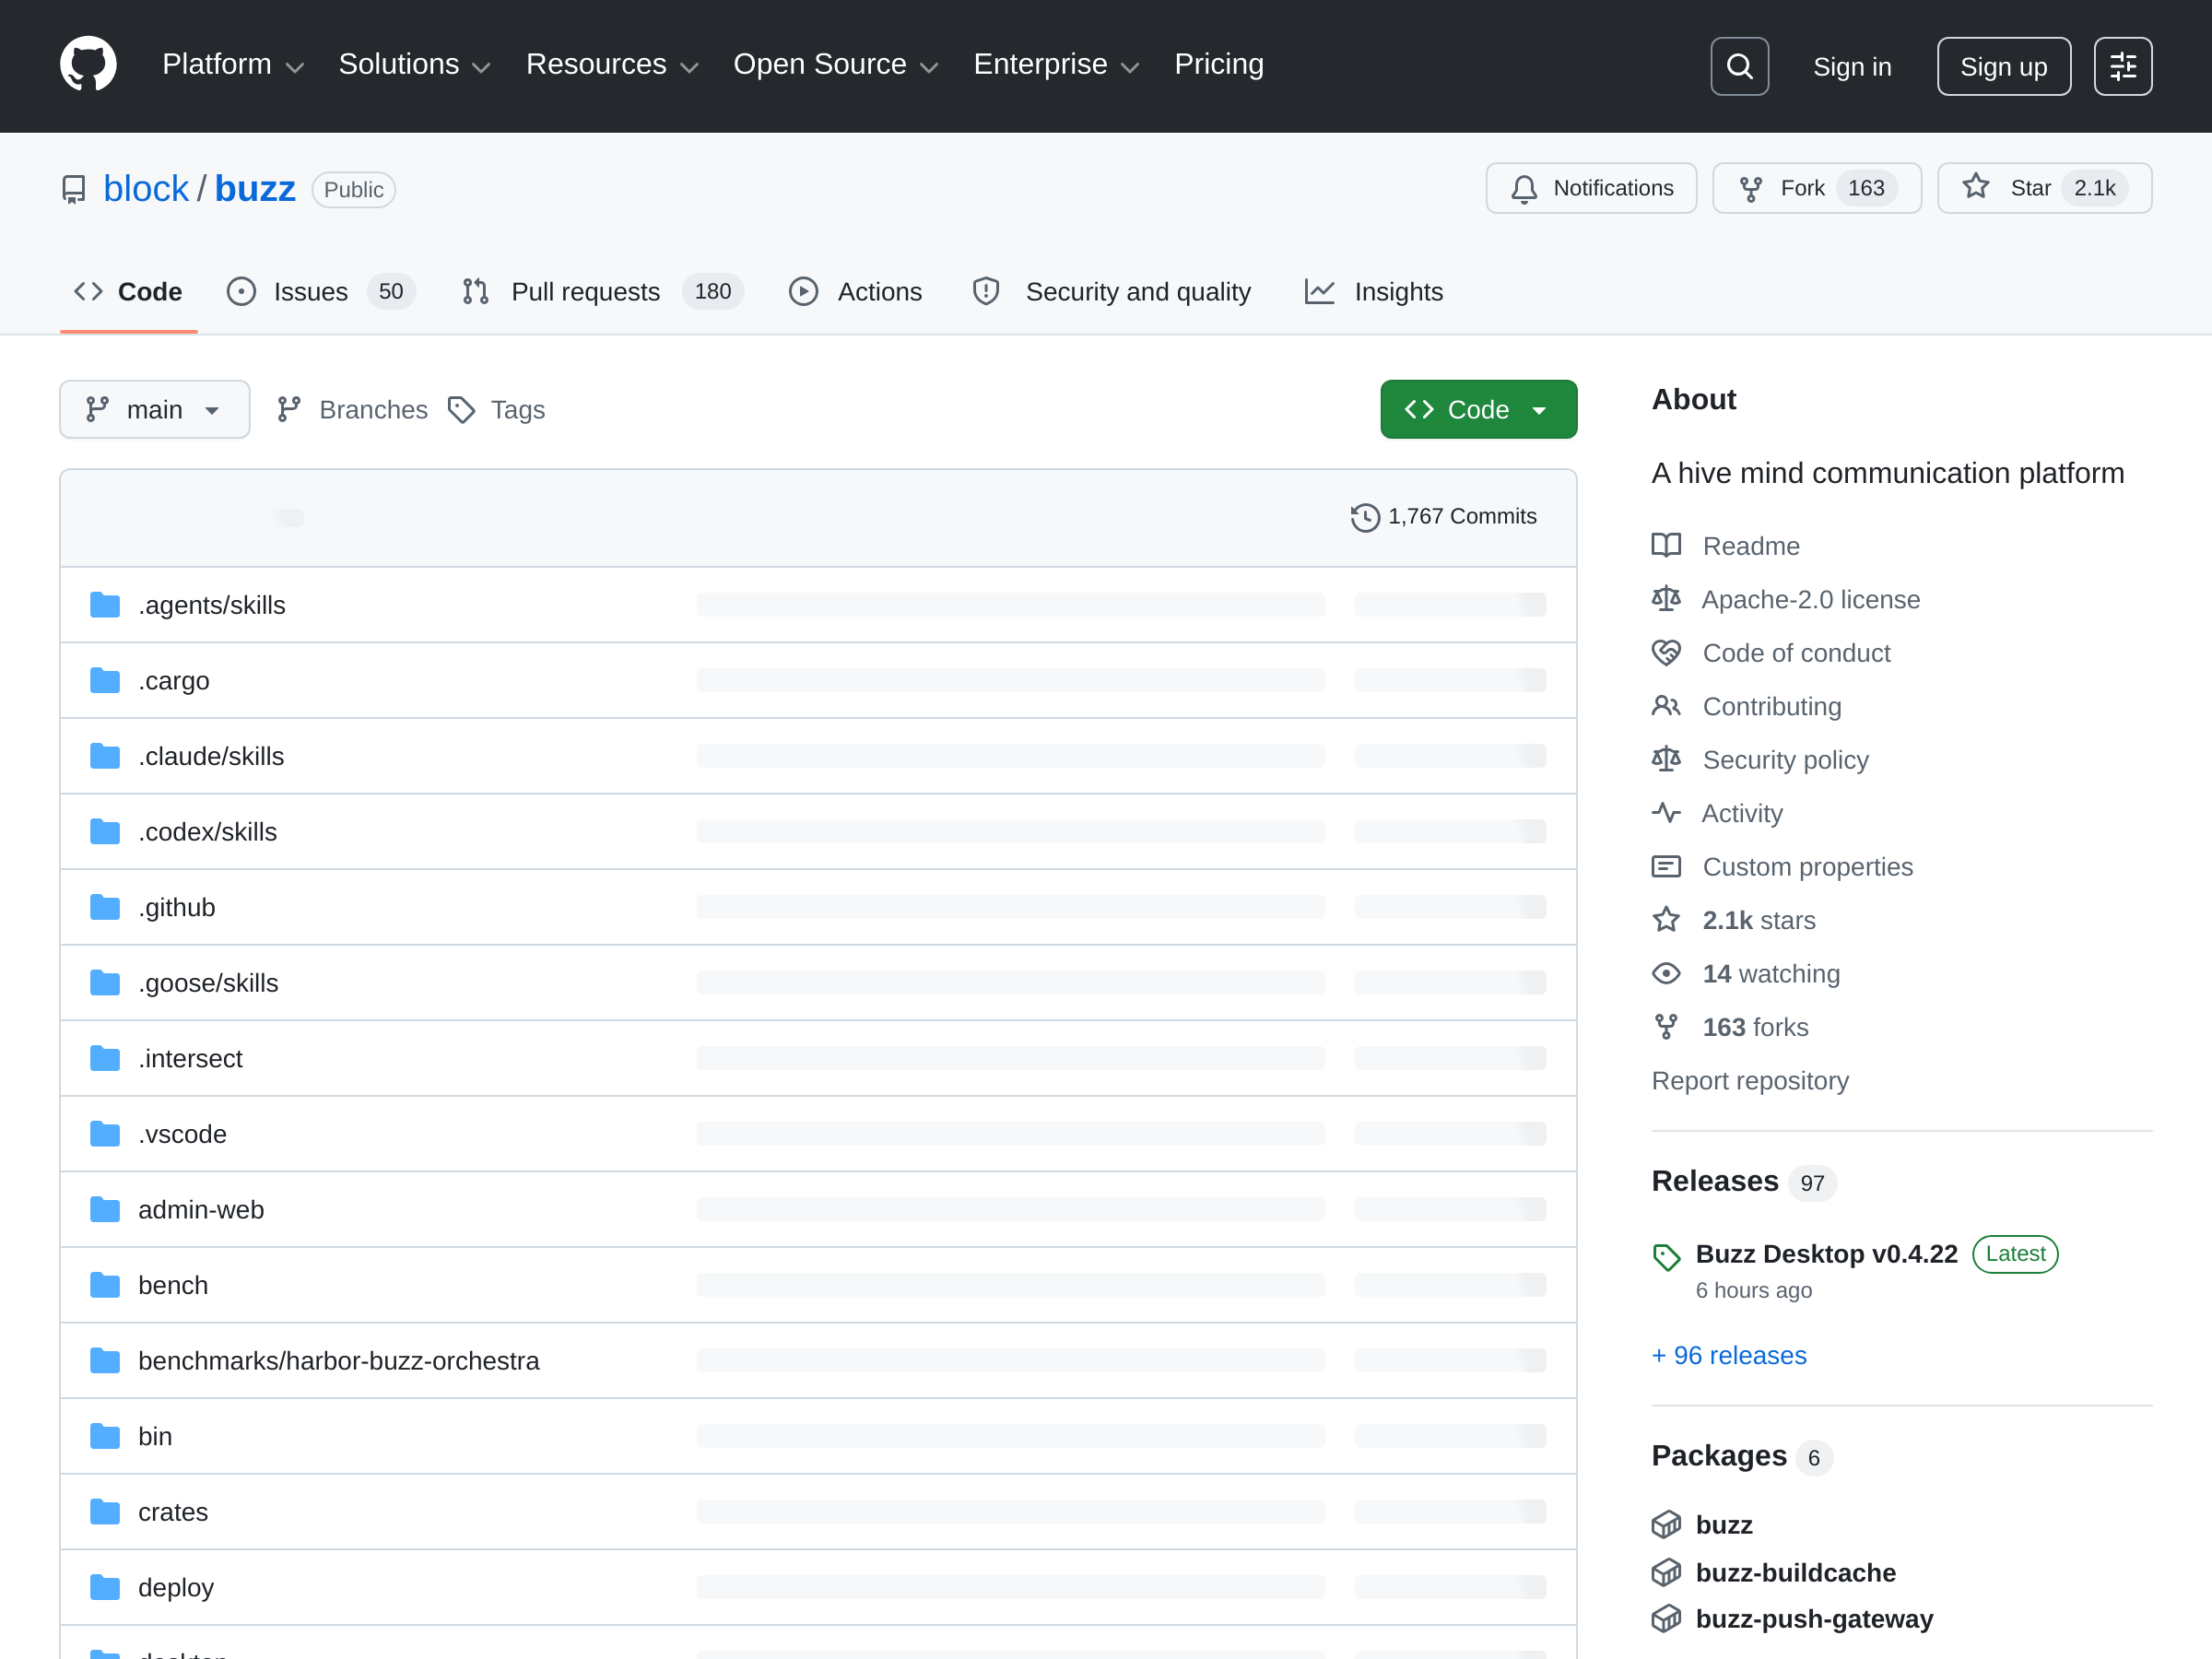
Task: Expand the Platform menu
Action: (x=233, y=65)
